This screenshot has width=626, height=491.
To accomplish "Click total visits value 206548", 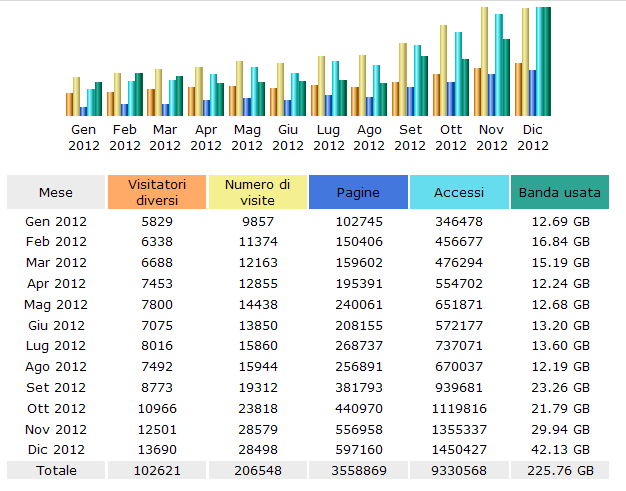I will [x=258, y=471].
